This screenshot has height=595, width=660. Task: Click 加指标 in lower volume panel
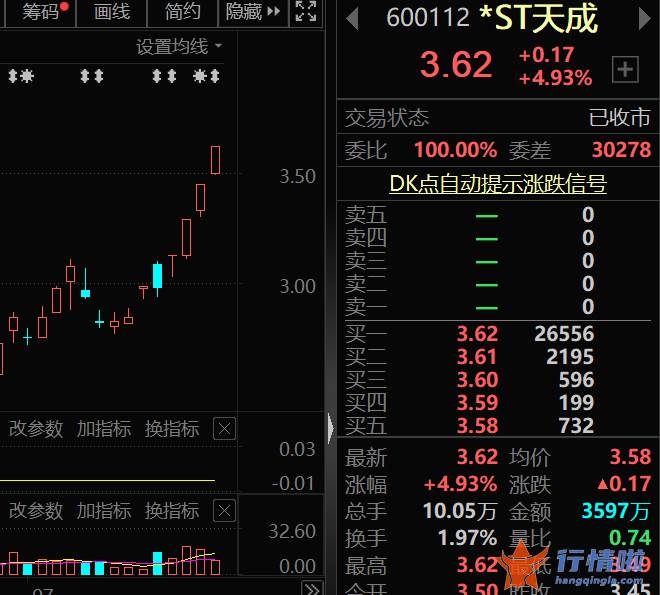tap(104, 511)
